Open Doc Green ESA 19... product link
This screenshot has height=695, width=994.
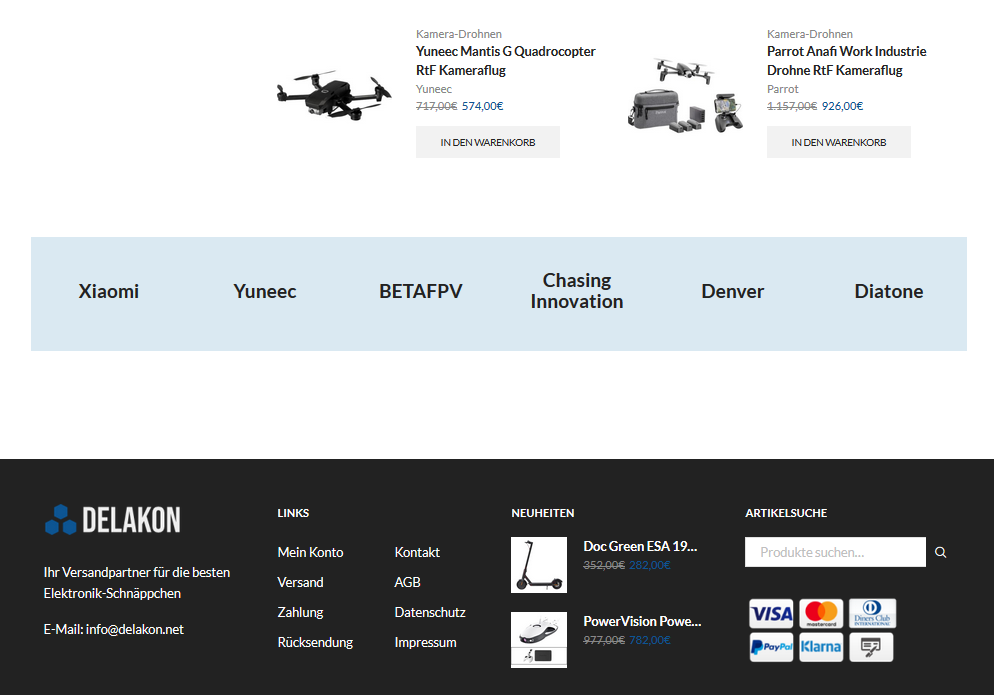[x=640, y=546]
